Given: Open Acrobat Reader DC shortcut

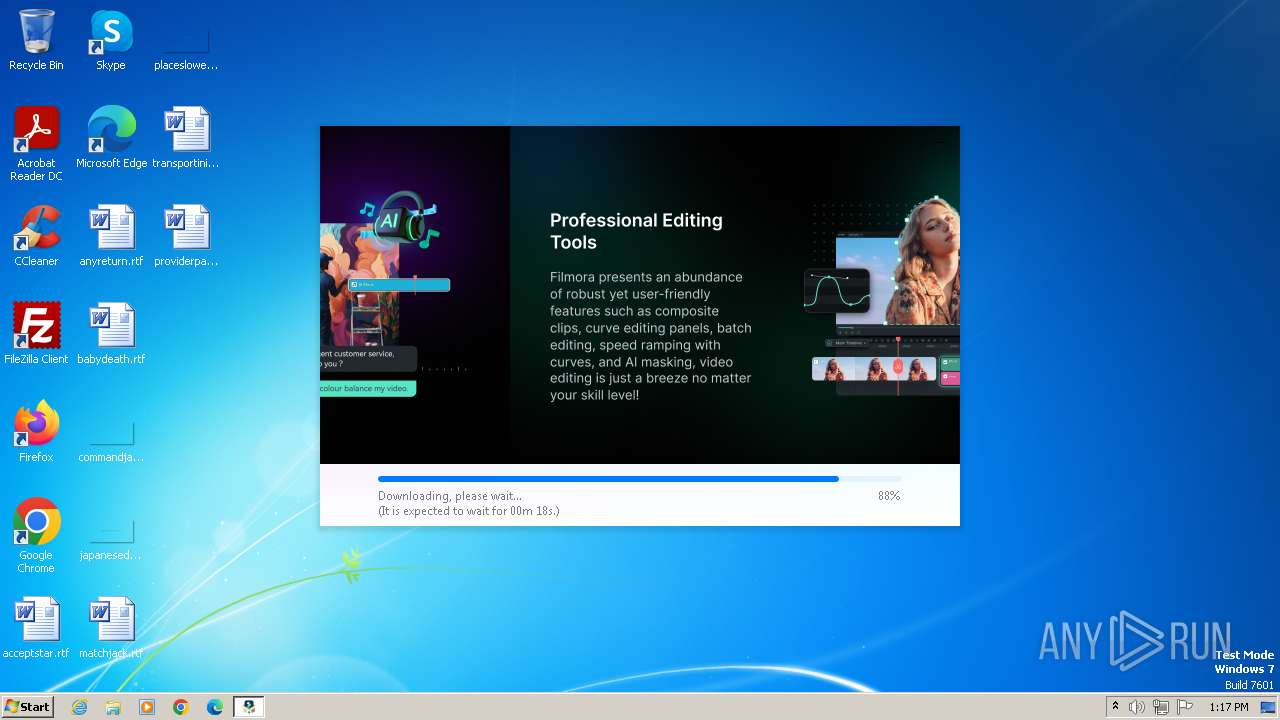Looking at the screenshot, I should pos(36,144).
